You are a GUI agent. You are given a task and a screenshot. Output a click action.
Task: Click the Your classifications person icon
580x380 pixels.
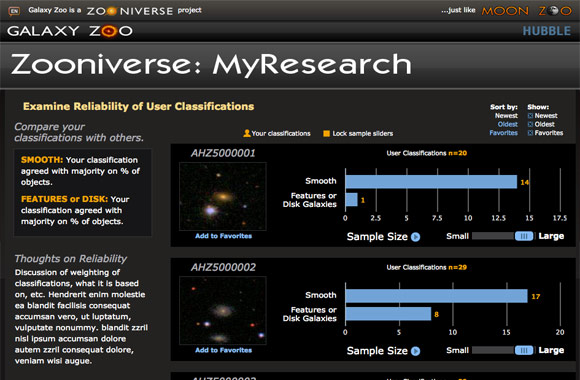247,133
